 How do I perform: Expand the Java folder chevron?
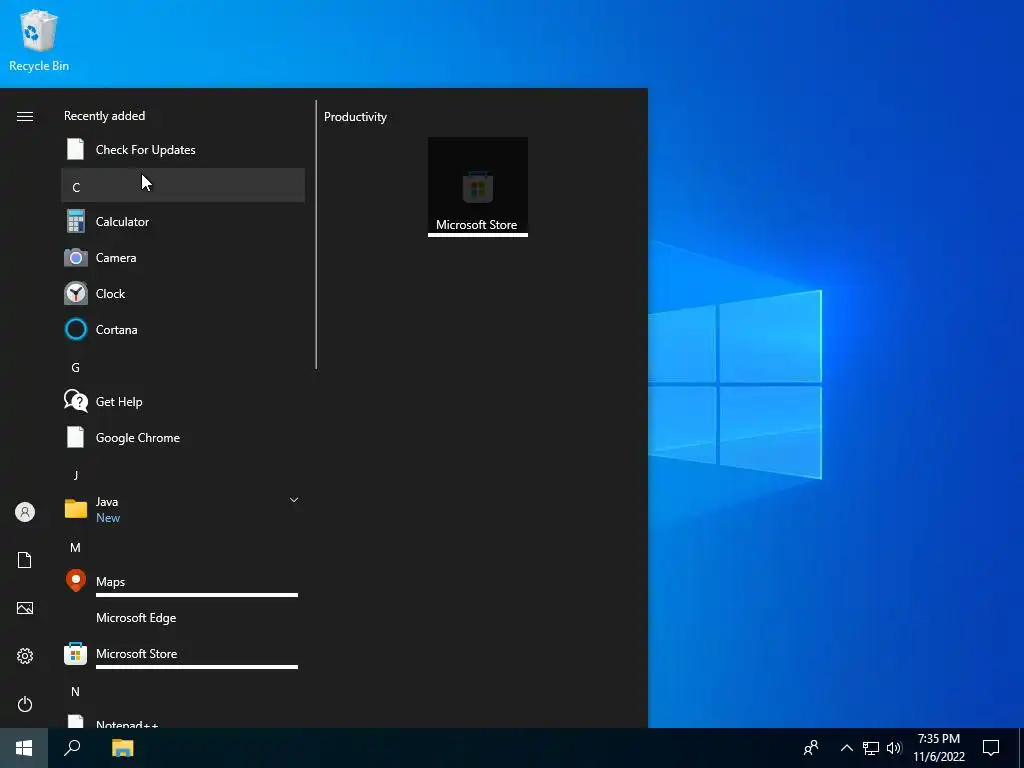pyautogui.click(x=294, y=500)
